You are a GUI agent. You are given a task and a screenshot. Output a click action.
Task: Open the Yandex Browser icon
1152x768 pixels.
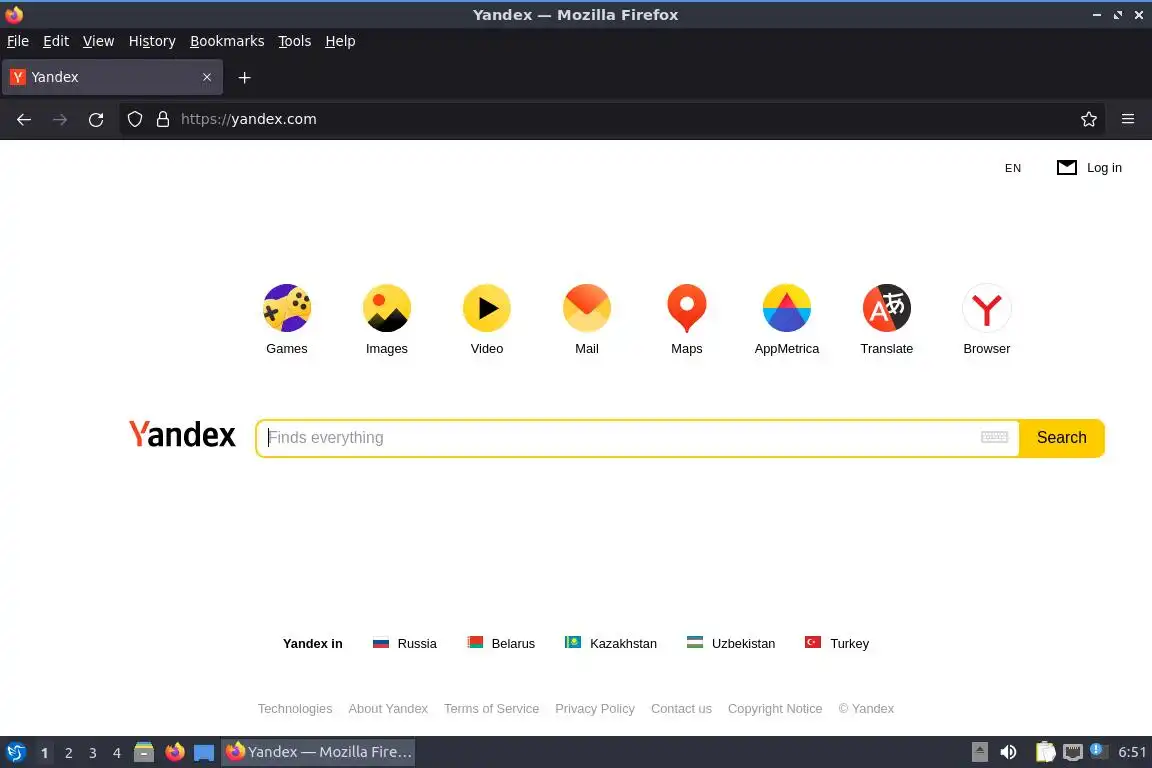pyautogui.click(x=986, y=308)
